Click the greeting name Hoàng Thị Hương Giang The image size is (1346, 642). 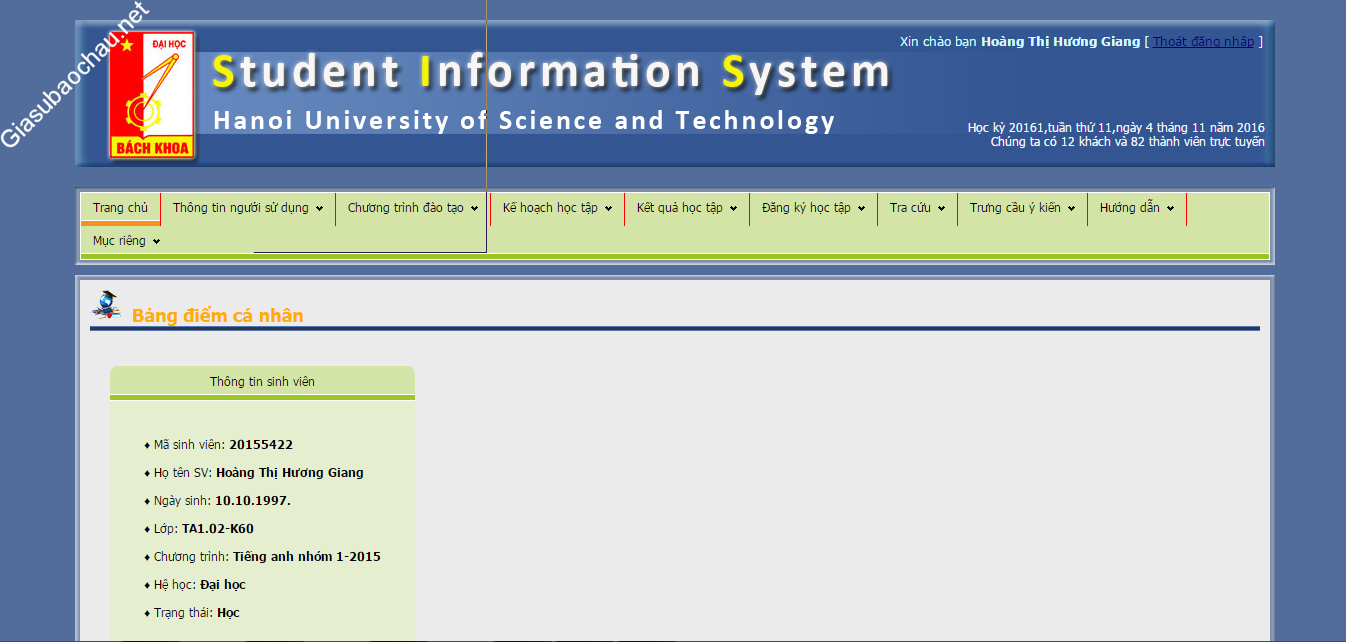coord(1060,42)
